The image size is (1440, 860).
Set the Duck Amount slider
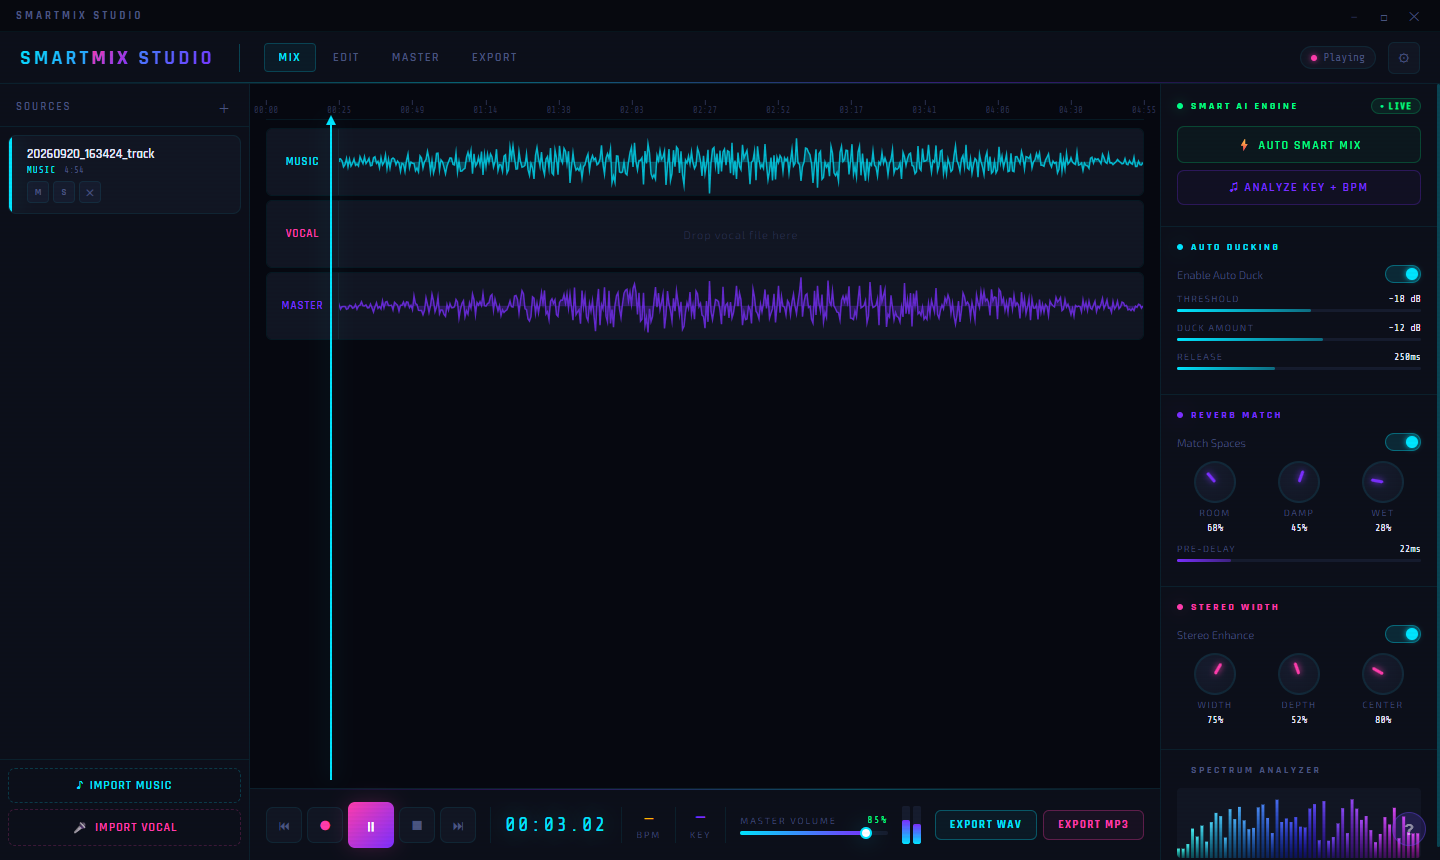tap(1299, 339)
